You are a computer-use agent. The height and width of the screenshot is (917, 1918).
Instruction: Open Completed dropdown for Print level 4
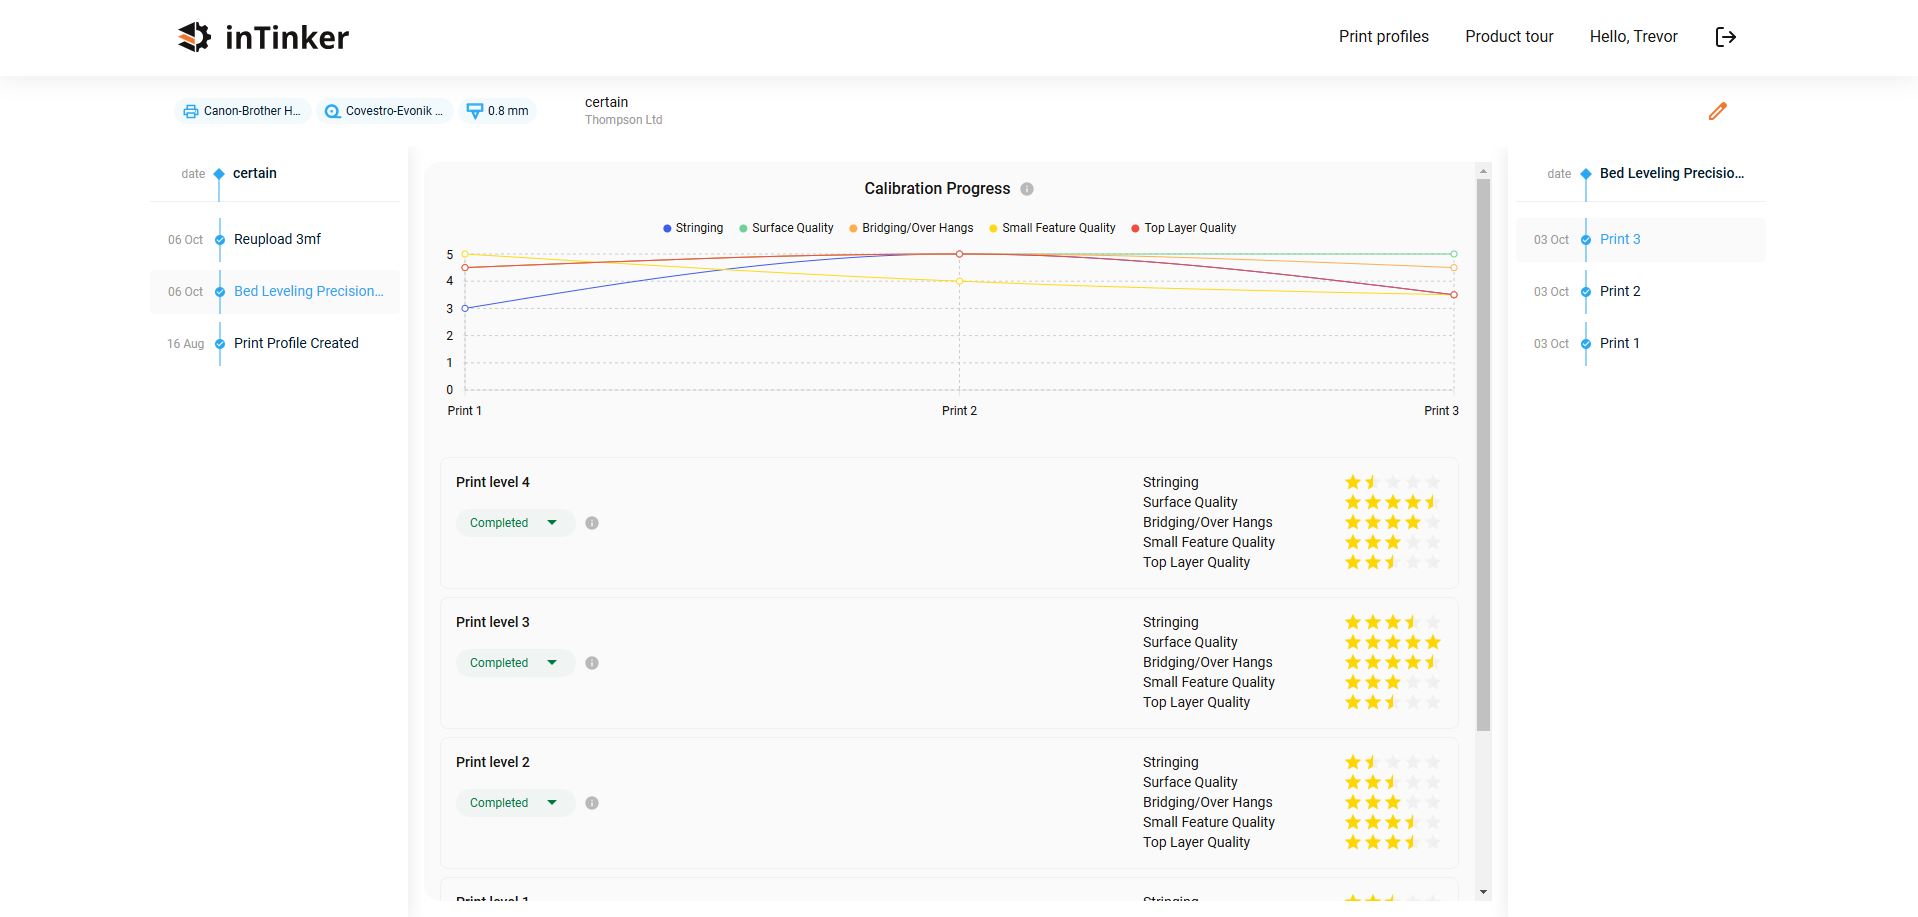coord(515,523)
